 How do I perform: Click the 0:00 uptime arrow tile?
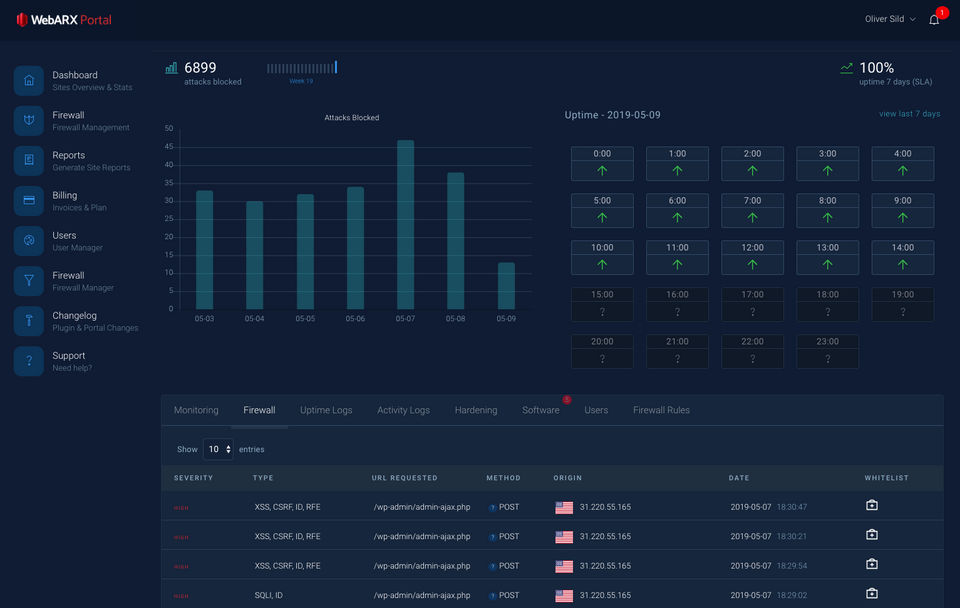click(602, 163)
